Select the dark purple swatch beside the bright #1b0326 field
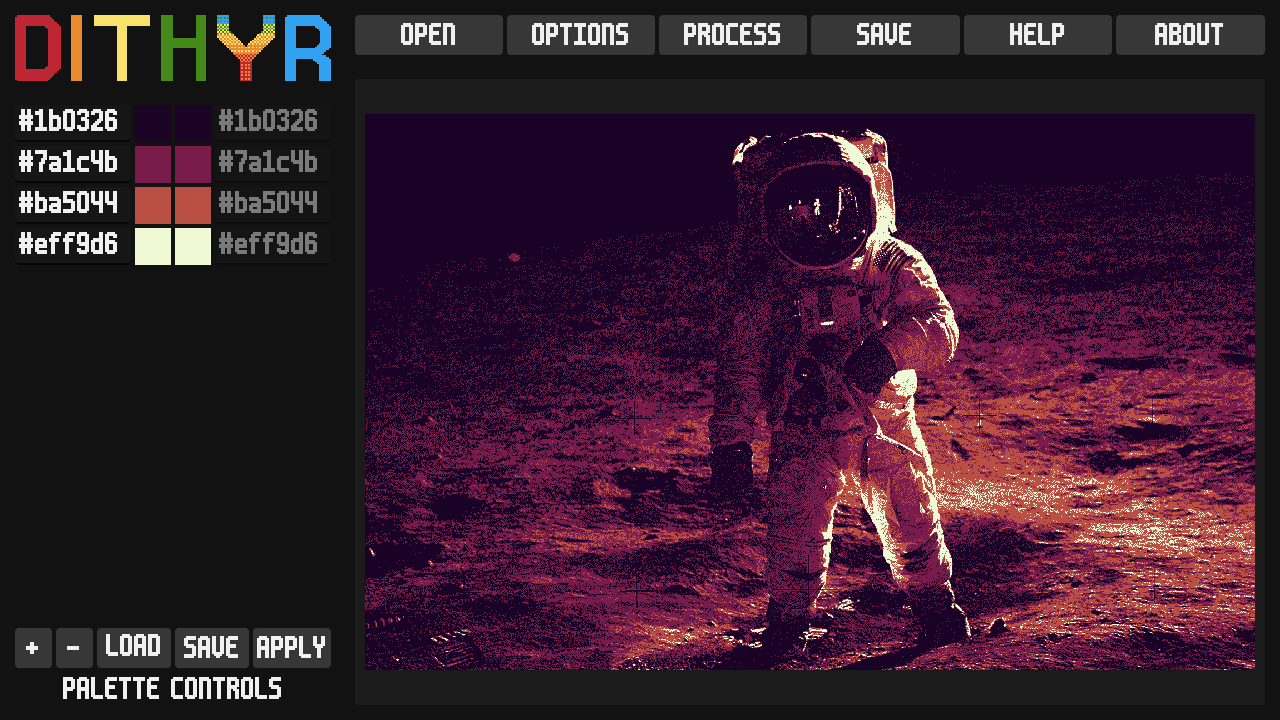This screenshot has width=1280, height=720. [153, 123]
